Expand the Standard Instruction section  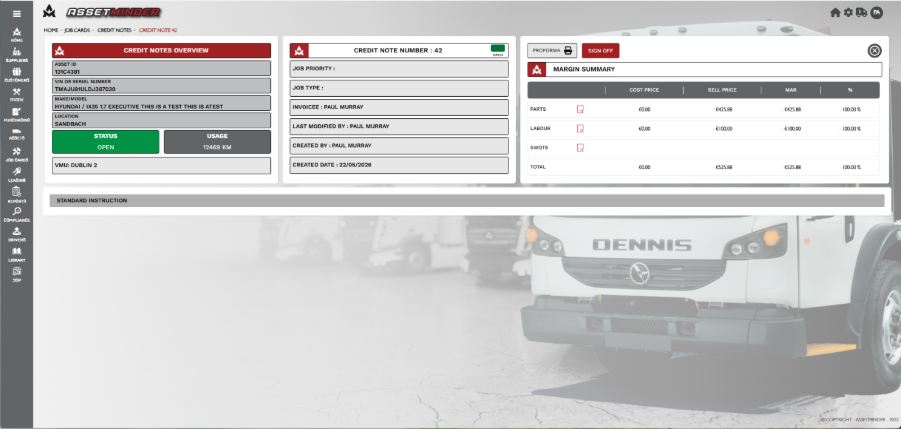tap(467, 200)
